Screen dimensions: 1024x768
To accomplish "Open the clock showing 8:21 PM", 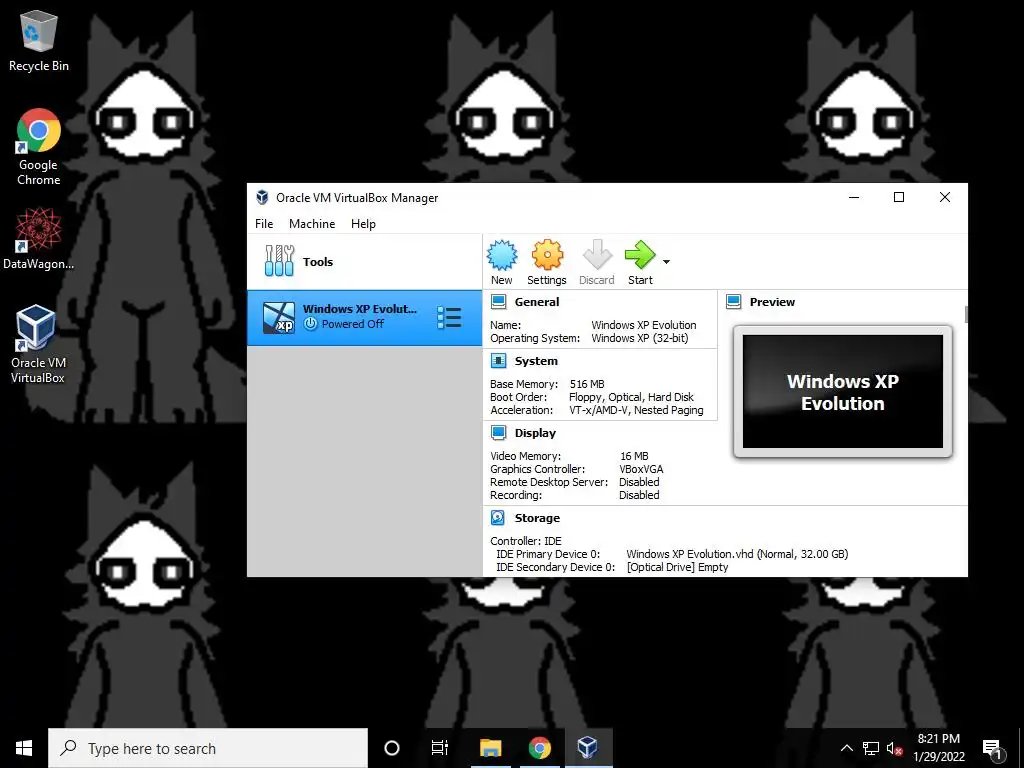I will click(939, 748).
